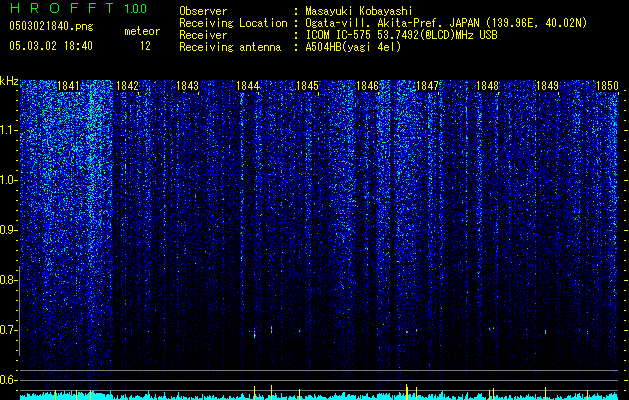Click the Receiving Location value line
The height and width of the screenshot is (400, 629).
446,23
